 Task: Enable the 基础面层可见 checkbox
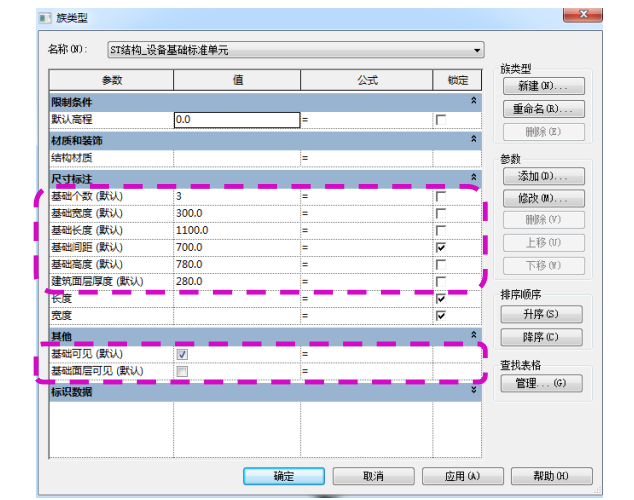(x=182, y=372)
